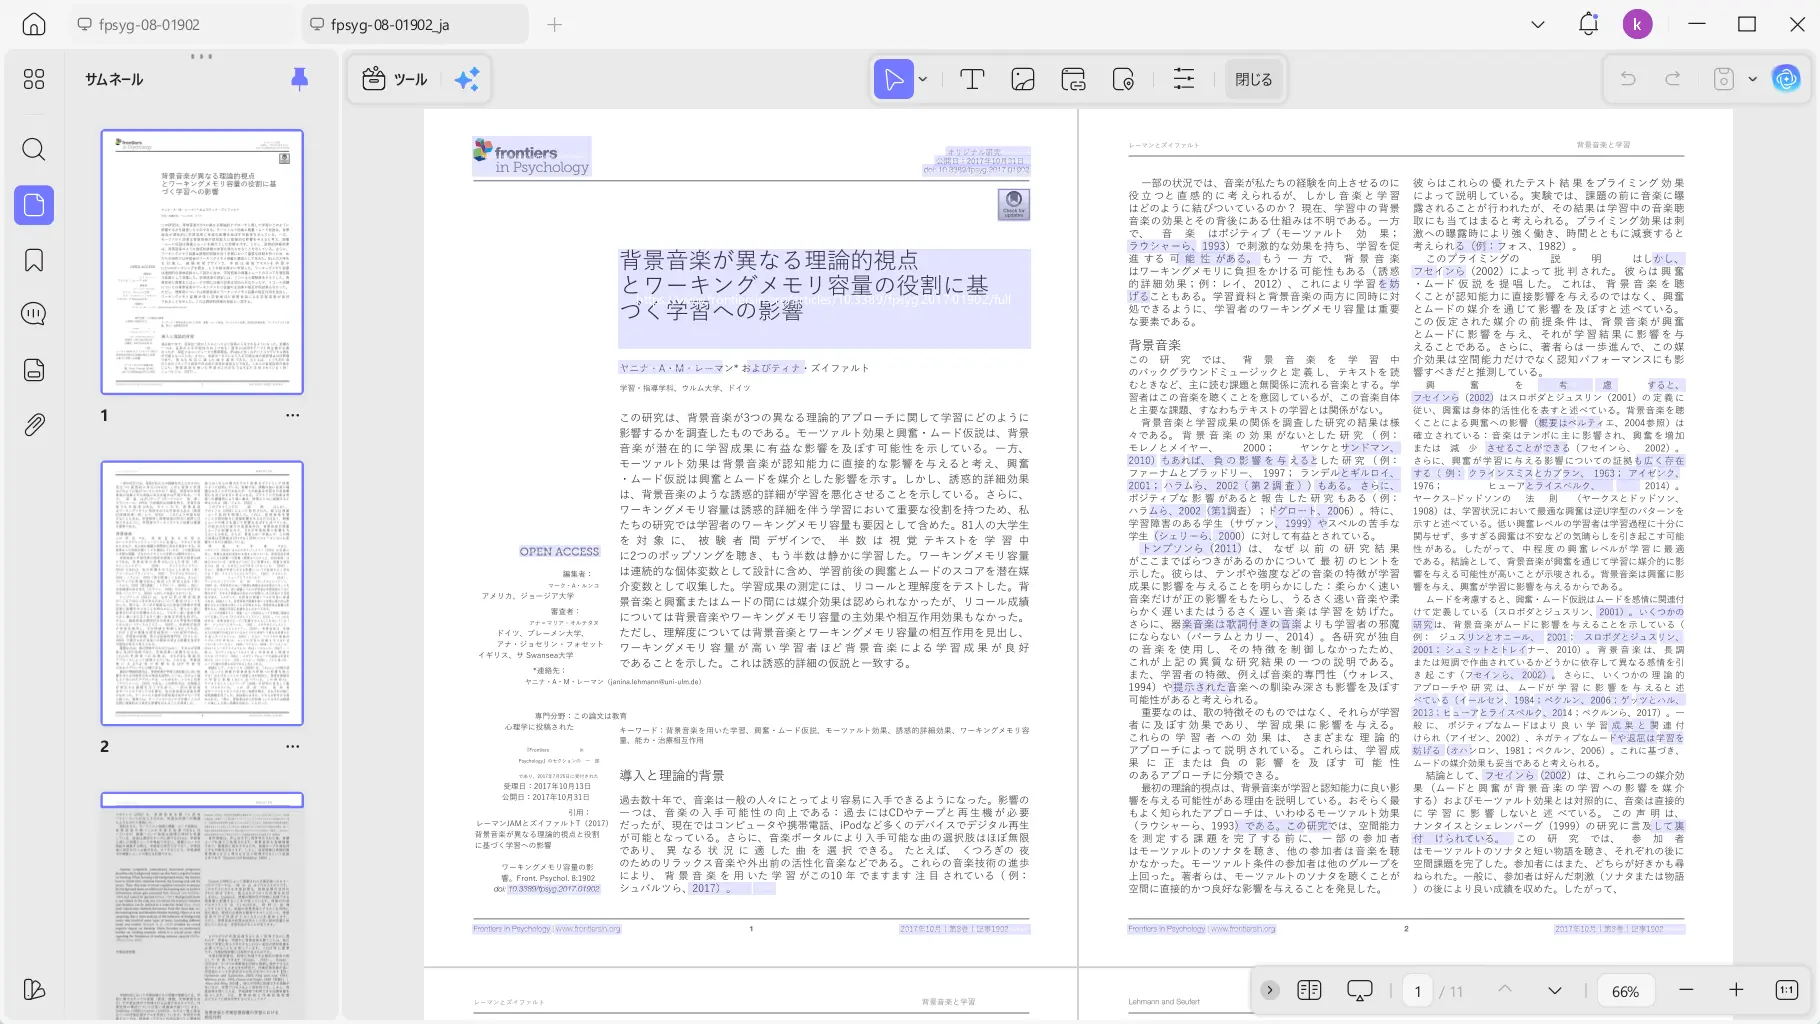Fit page to actual size 1:1

click(1786, 990)
